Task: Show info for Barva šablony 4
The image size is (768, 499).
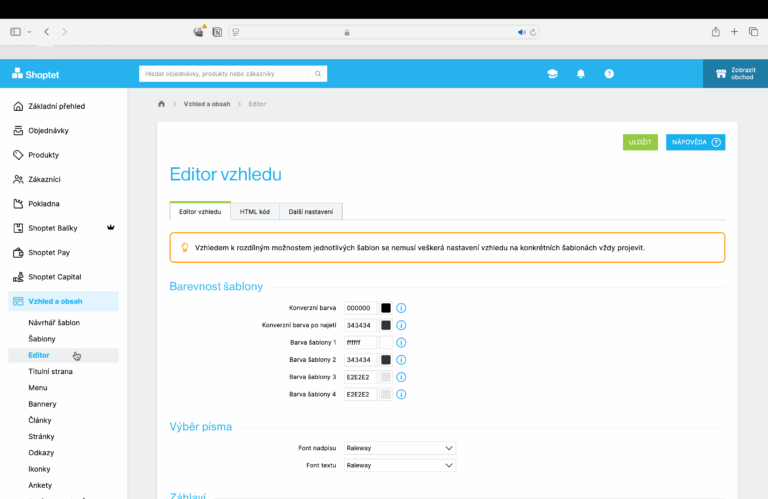Action: click(x=401, y=394)
